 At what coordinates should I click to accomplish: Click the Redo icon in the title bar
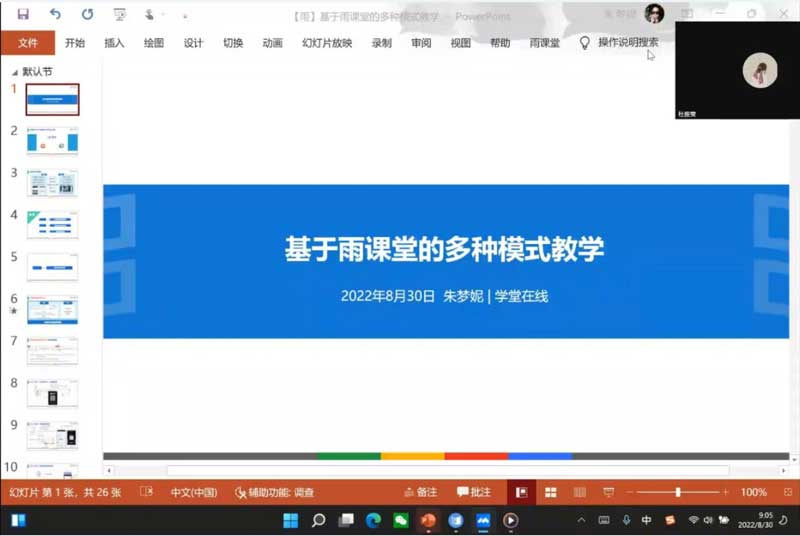87,14
